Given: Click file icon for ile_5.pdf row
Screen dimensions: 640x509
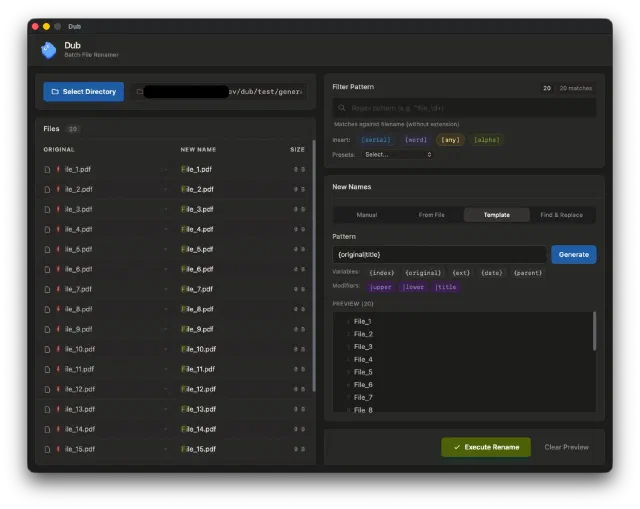Looking at the screenshot, I should pos(47,249).
